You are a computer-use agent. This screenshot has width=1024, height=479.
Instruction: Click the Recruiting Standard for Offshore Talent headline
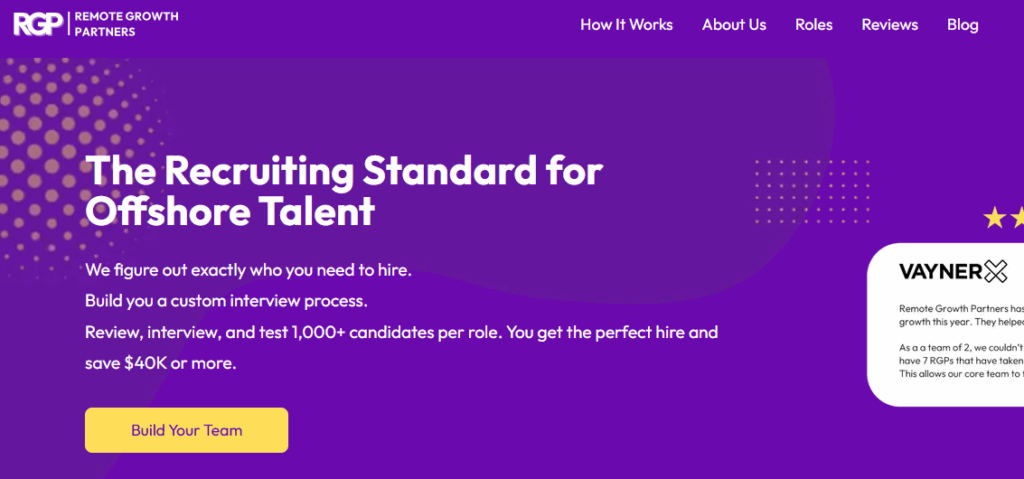[x=344, y=191]
